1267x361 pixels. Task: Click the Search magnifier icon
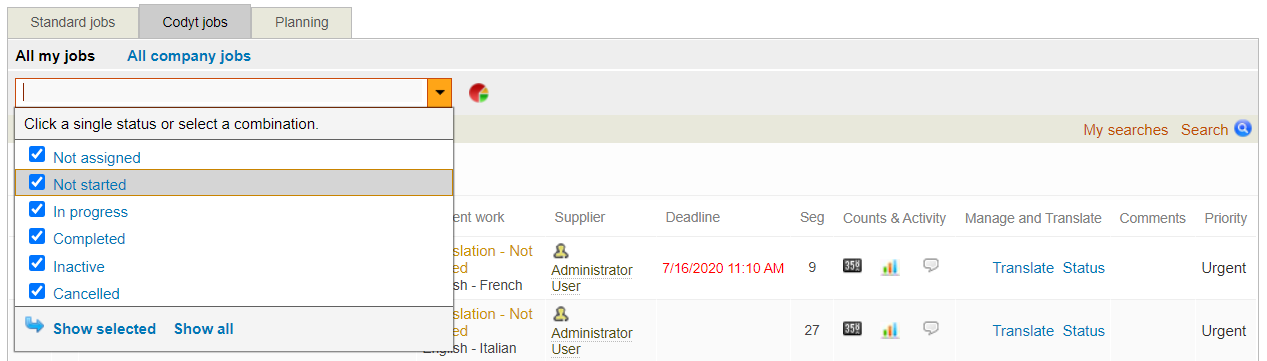coord(1243,129)
